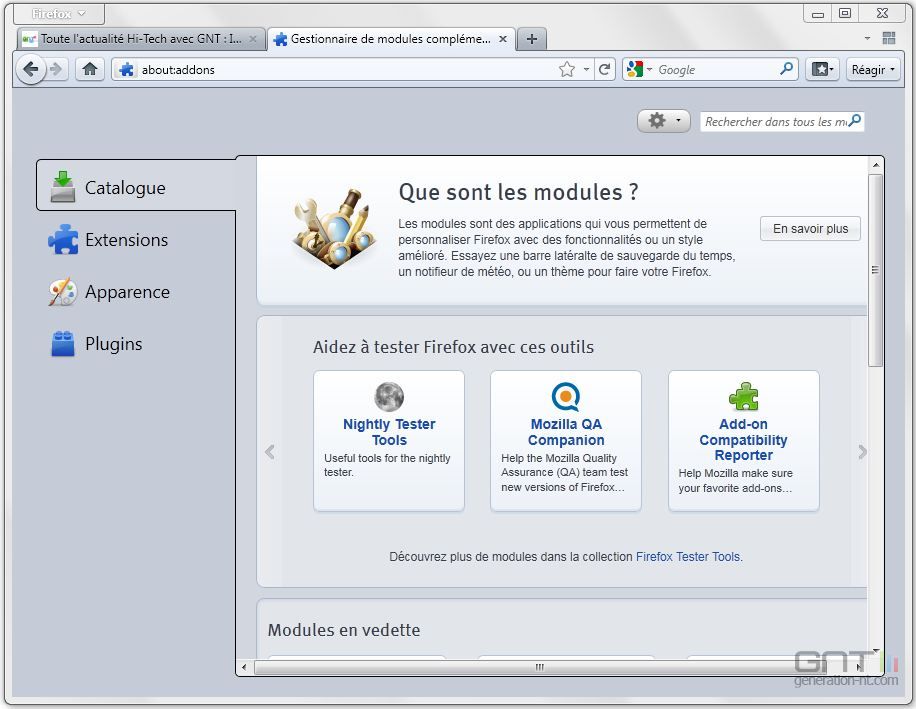916x709 pixels.
Task: Click the Modules en vedette heading
Action: [344, 630]
